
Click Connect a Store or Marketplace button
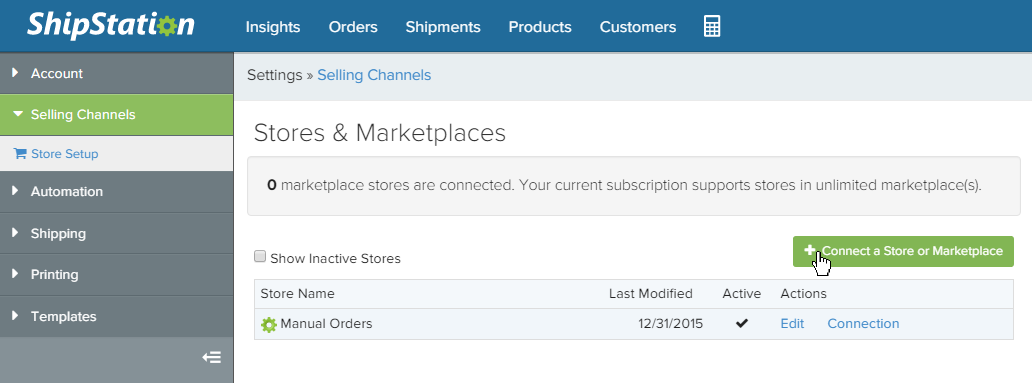tap(903, 251)
